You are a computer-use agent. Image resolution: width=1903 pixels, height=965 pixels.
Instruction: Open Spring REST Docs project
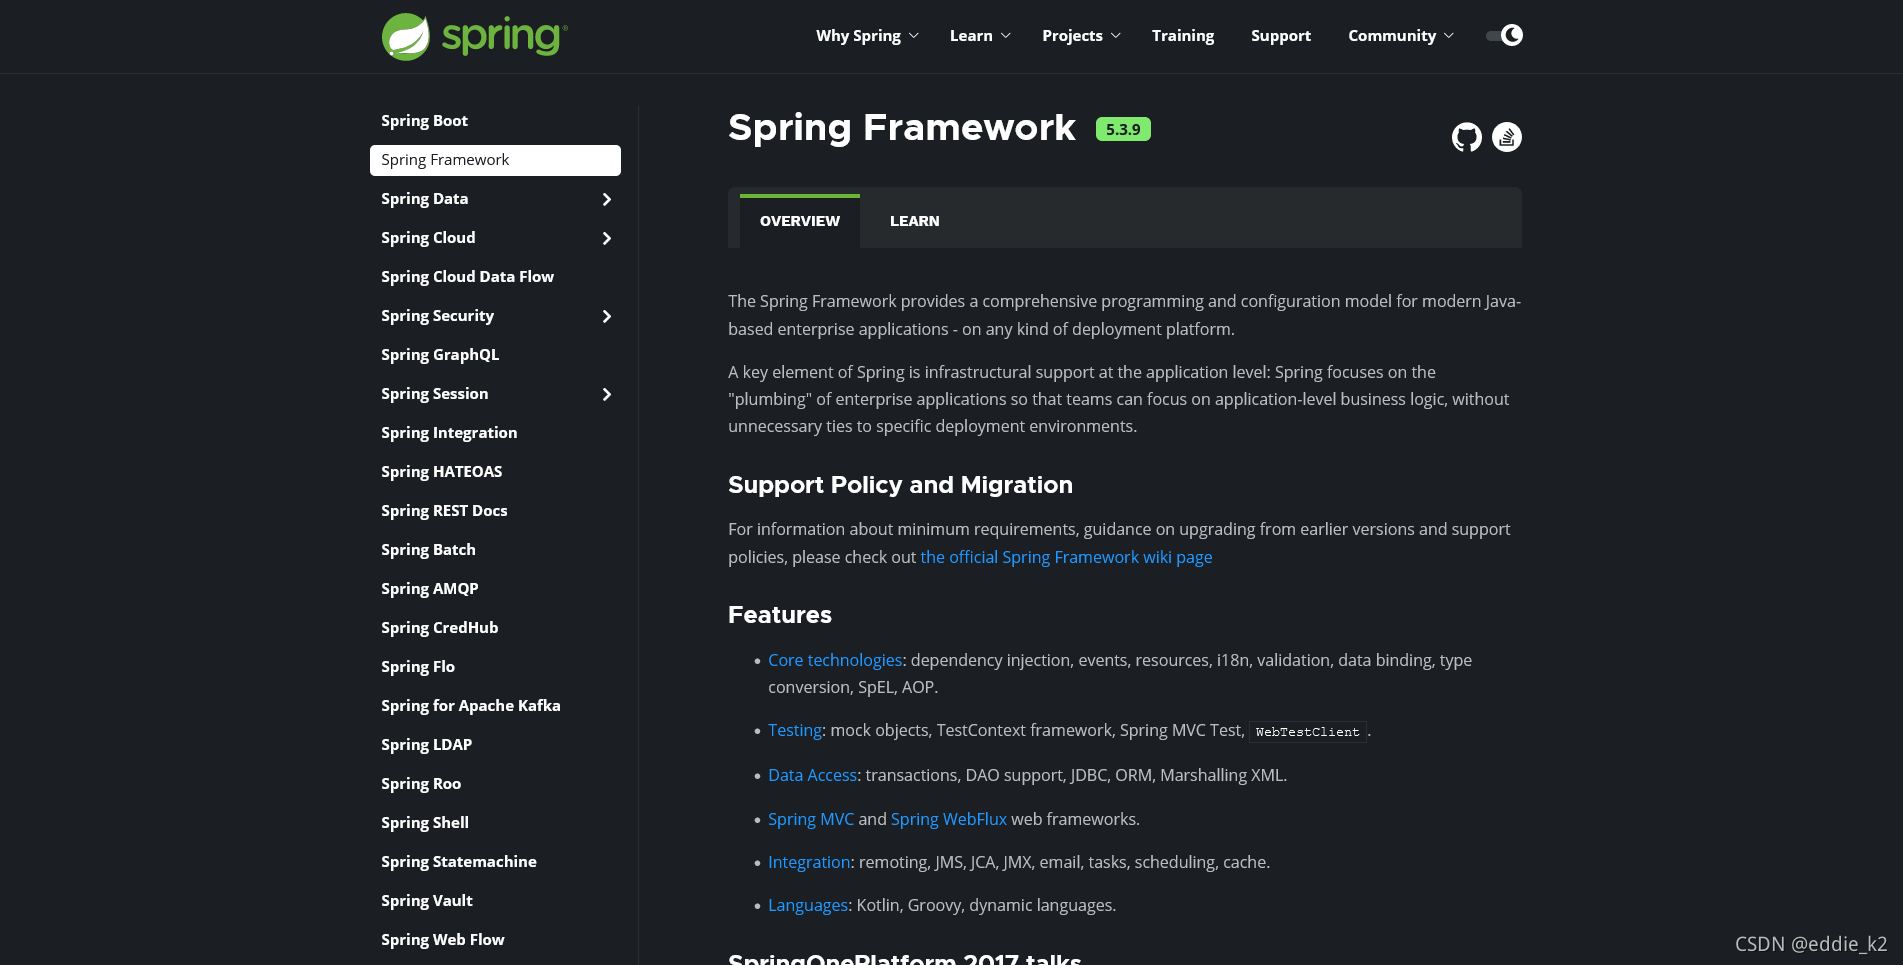(444, 511)
